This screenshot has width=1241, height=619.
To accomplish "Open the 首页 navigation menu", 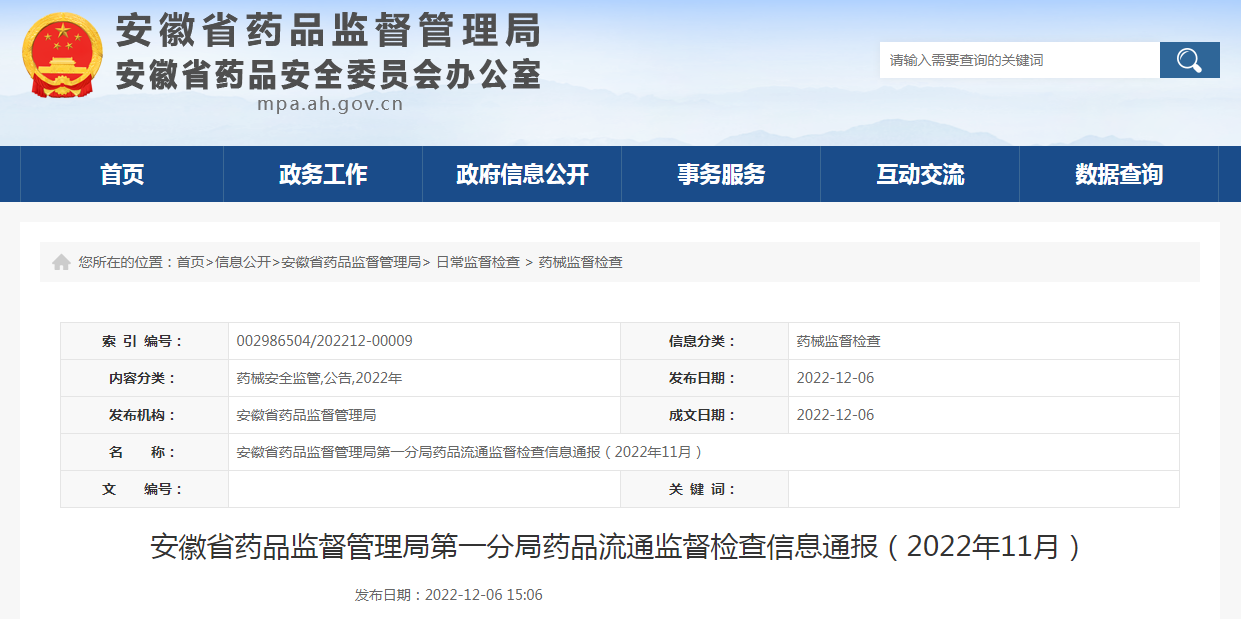I will [x=122, y=174].
